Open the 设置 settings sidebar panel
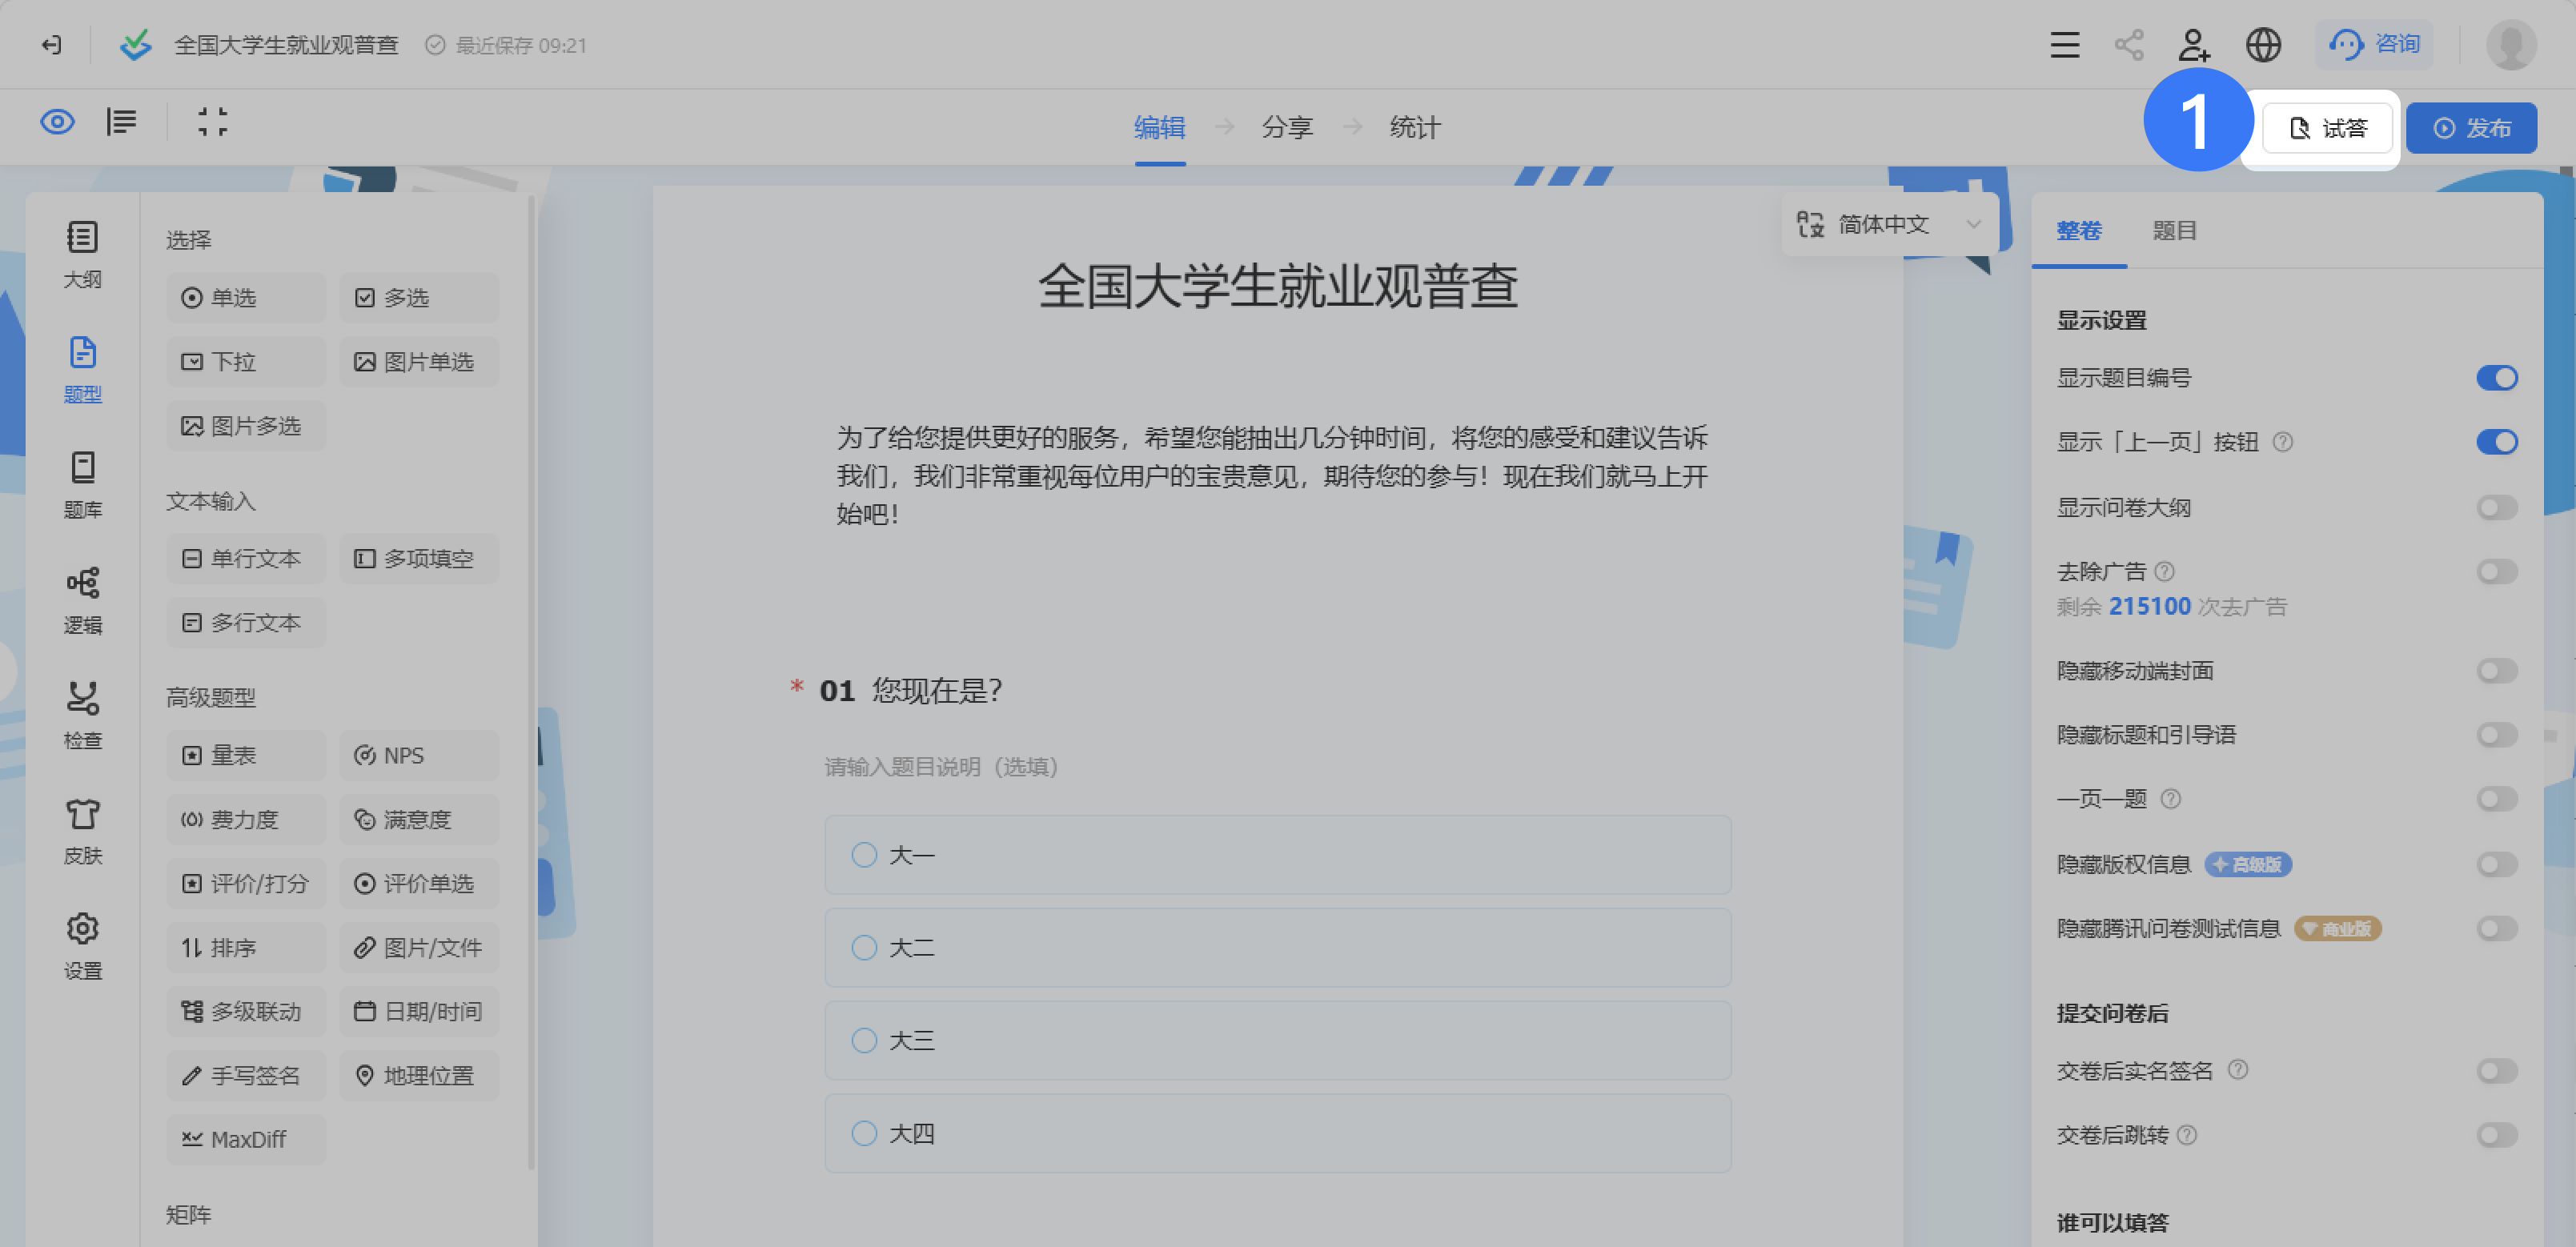This screenshot has width=2576, height=1247. [x=82, y=945]
